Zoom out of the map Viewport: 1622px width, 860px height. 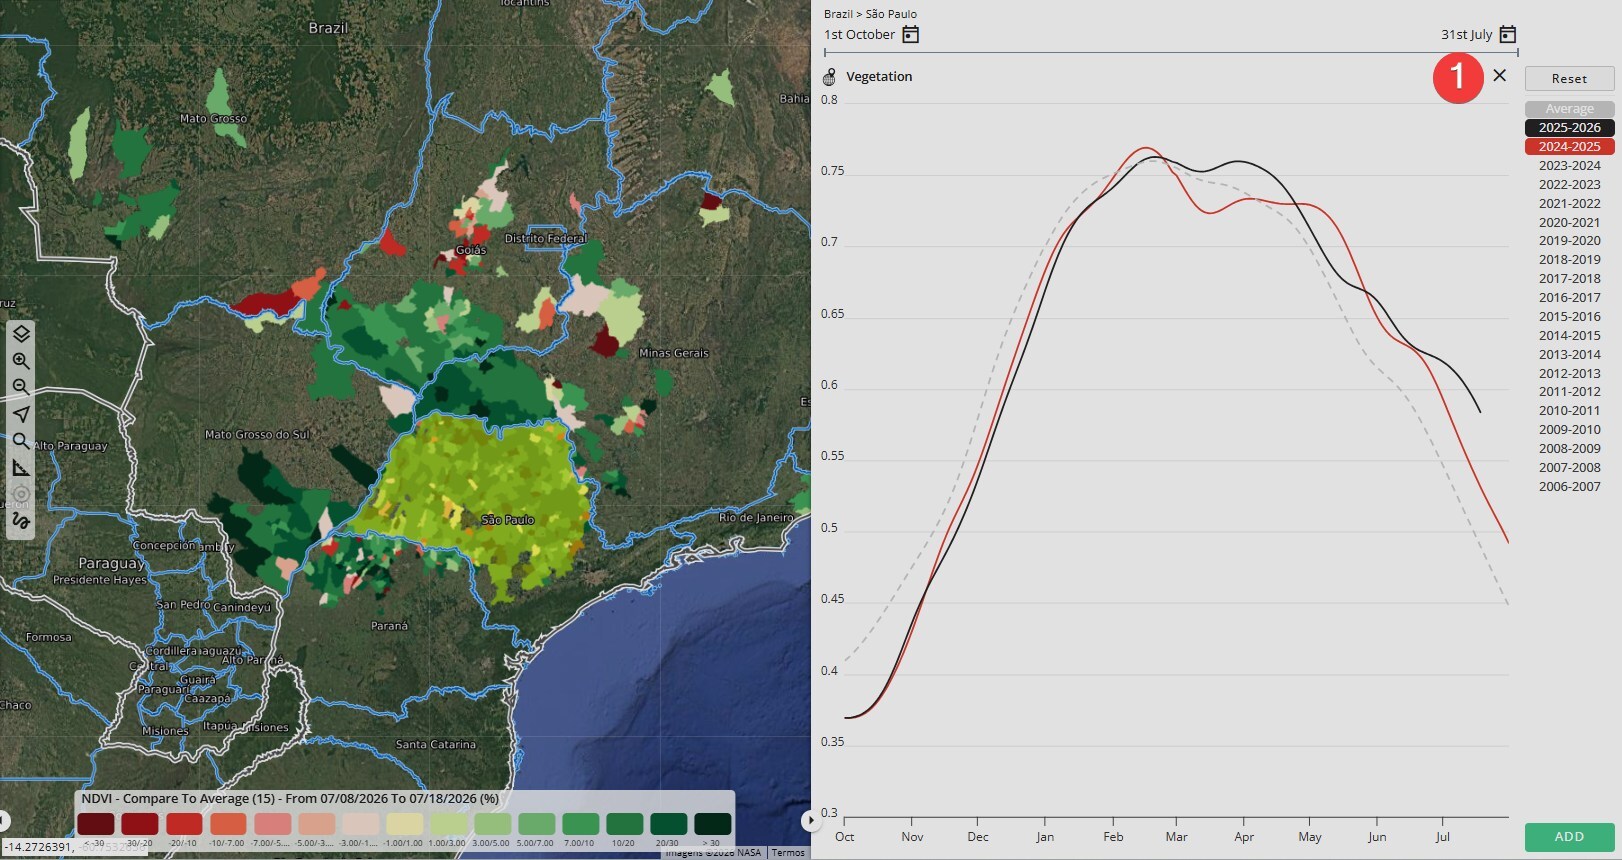click(x=21, y=387)
